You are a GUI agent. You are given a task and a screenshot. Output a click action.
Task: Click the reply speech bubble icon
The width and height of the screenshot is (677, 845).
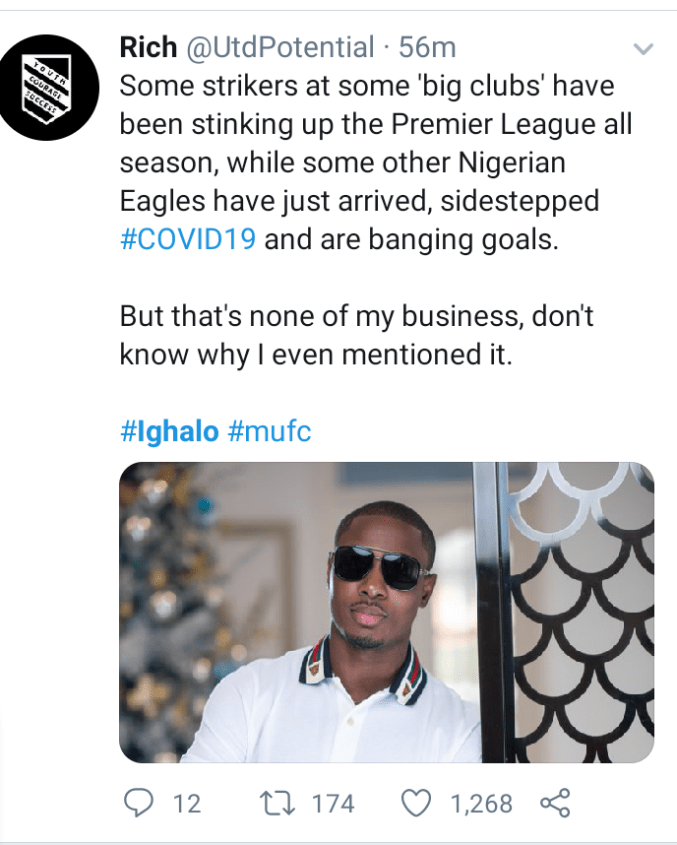[x=137, y=802]
